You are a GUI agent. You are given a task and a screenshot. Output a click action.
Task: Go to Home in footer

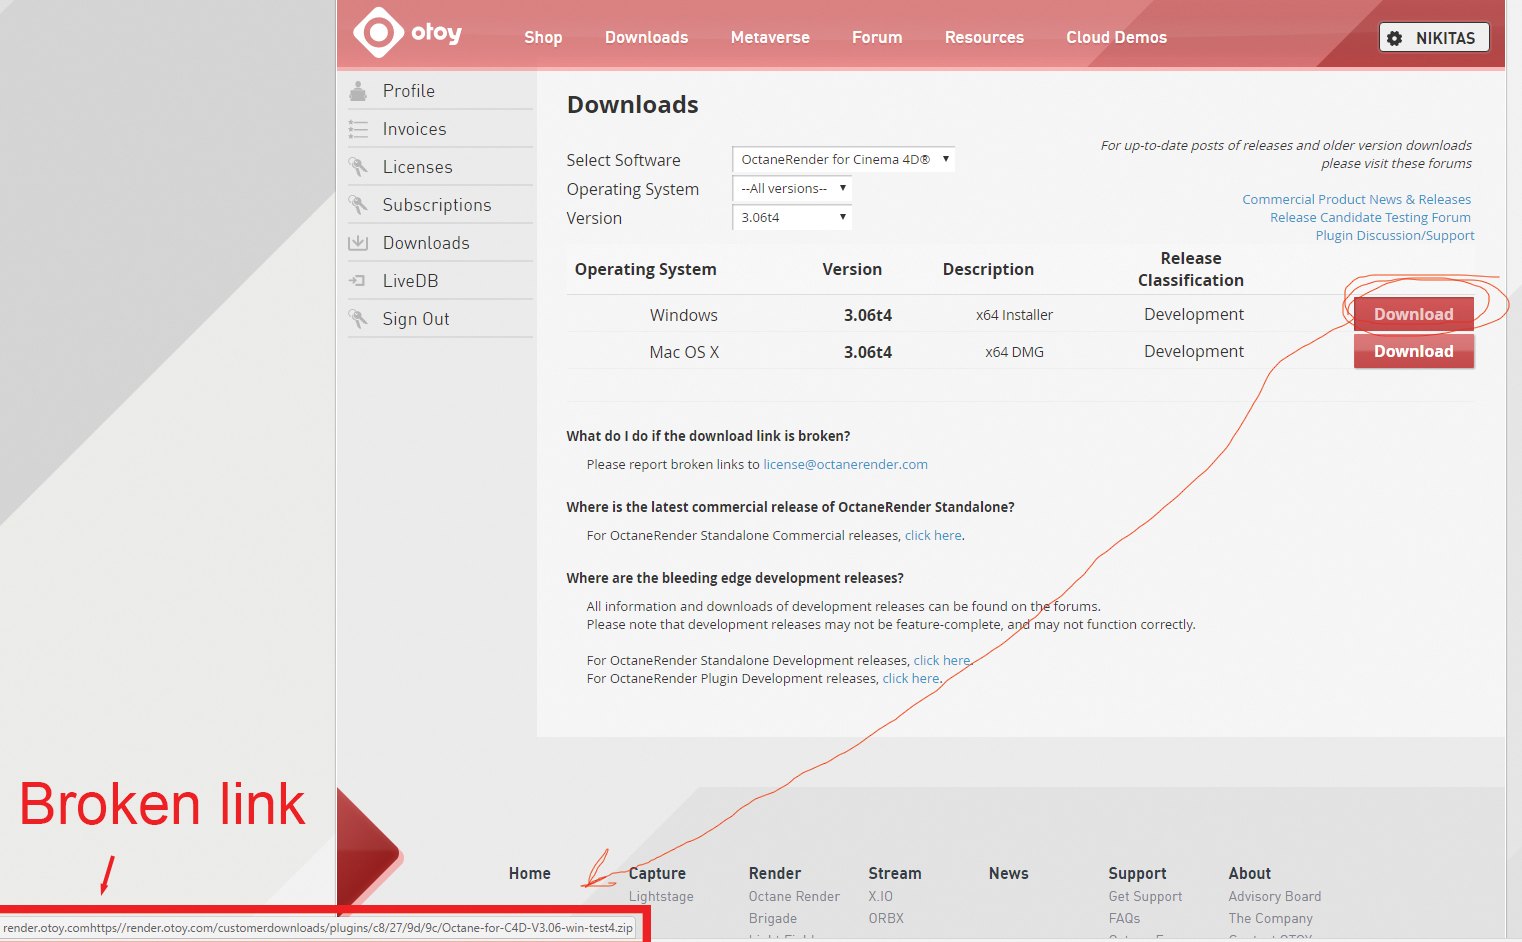530,874
